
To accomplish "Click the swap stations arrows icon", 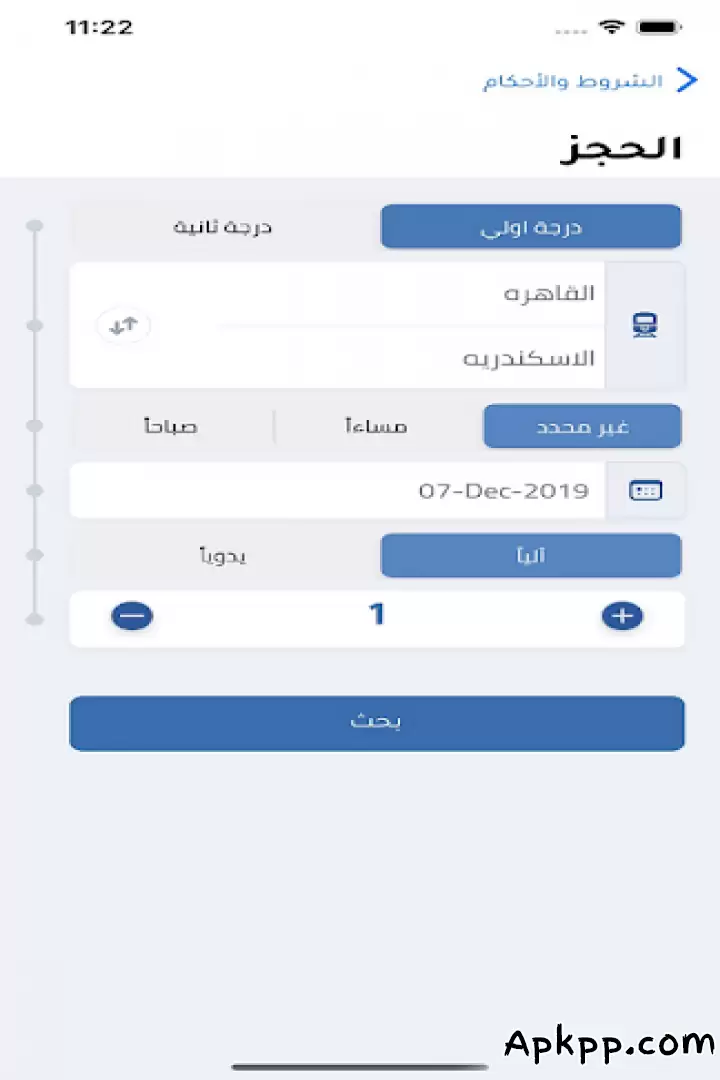I will pyautogui.click(x=123, y=325).
